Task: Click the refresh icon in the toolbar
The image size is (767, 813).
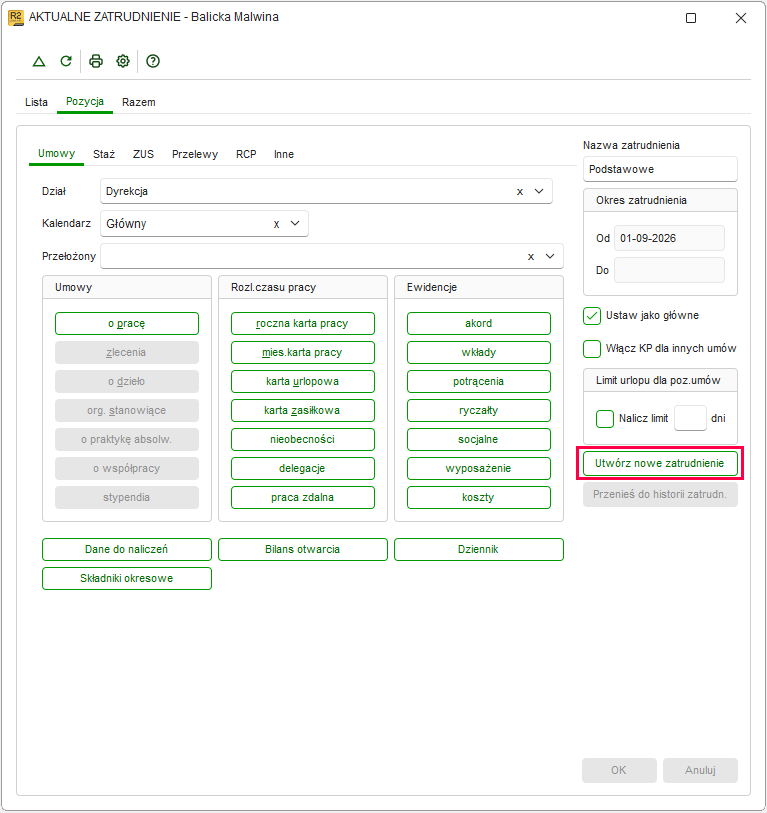Action: [x=66, y=61]
